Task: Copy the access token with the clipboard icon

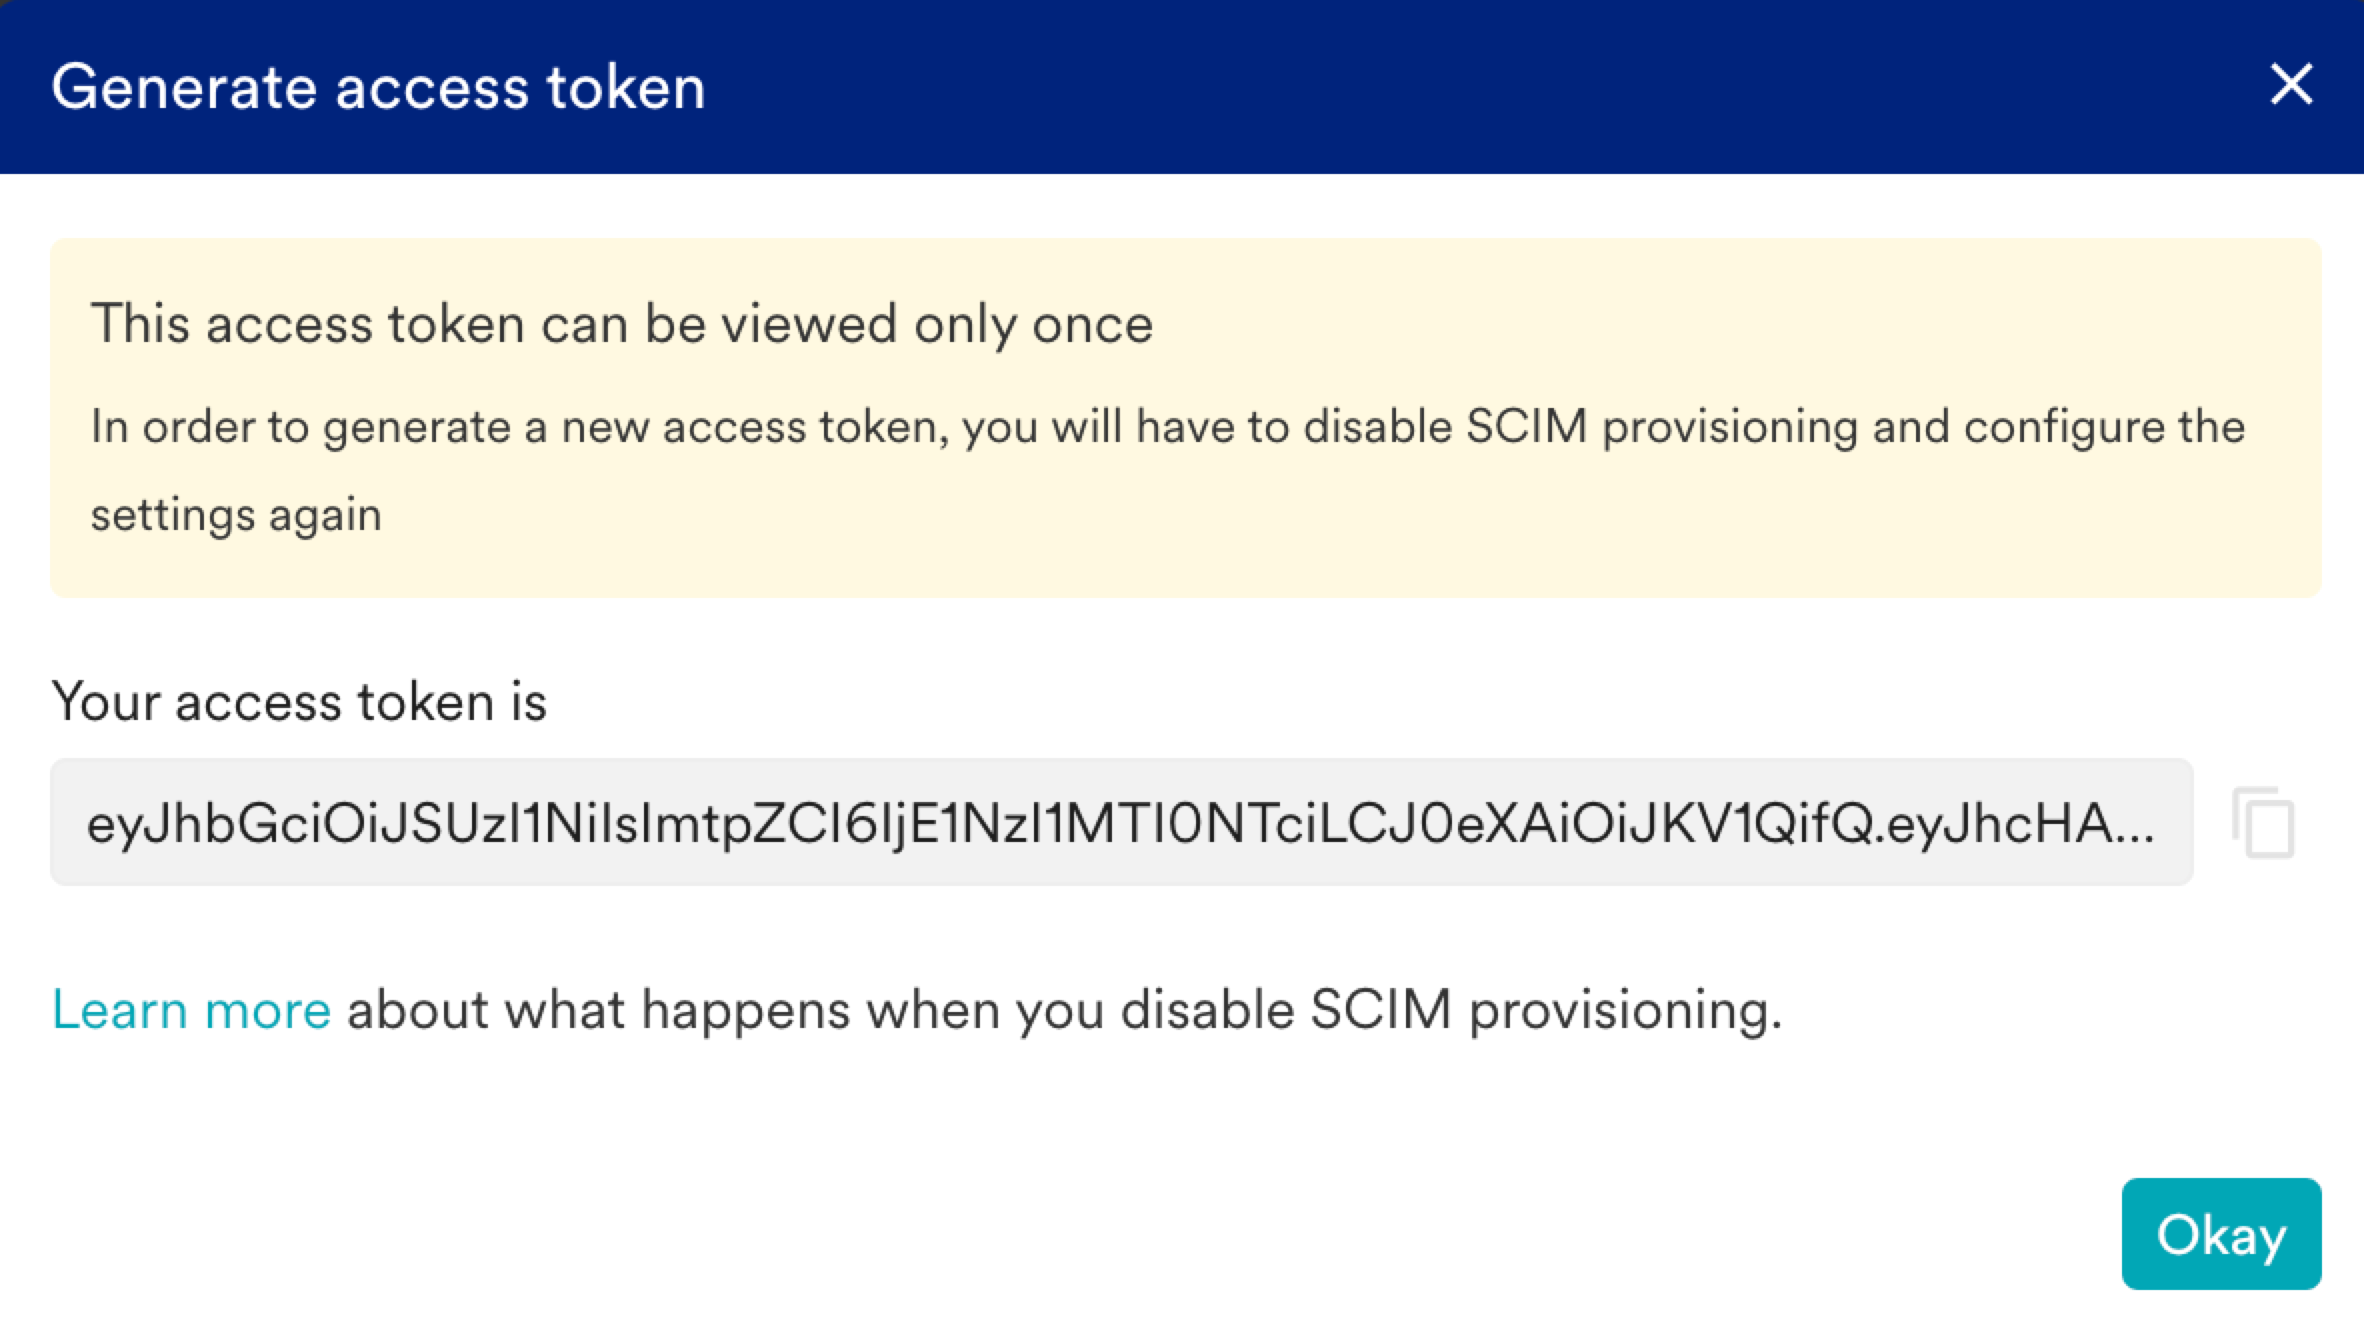Action: (x=2263, y=822)
